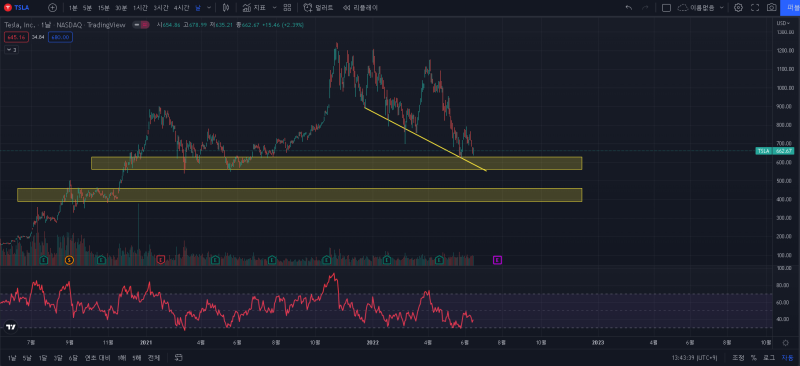This screenshot has width=800, height=366.
Task: Enter fullscreen mode
Action: point(755,8)
